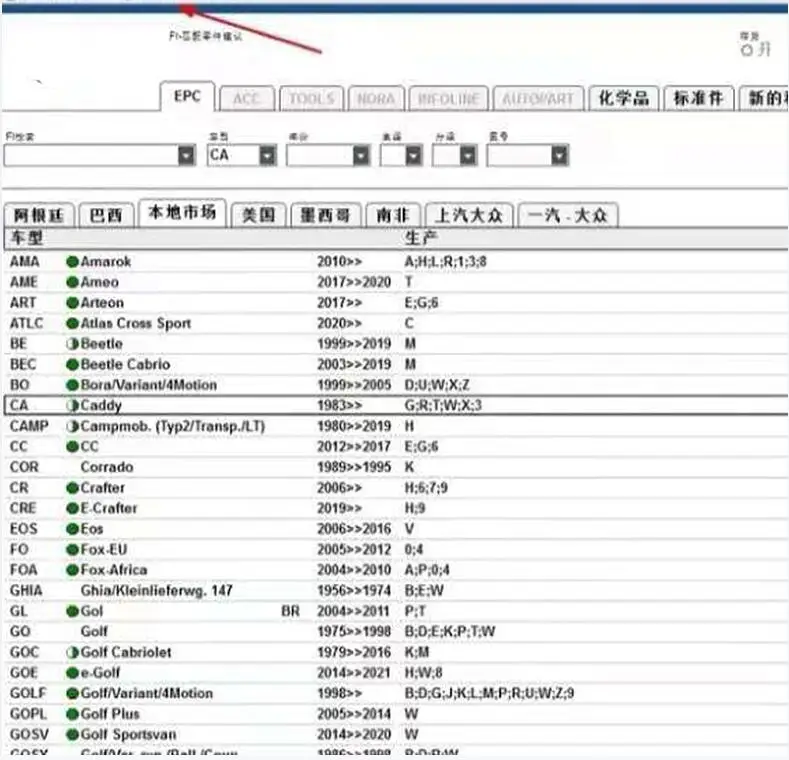
Task: Select the Golf 1975>>1998 row
Action: [396, 632]
